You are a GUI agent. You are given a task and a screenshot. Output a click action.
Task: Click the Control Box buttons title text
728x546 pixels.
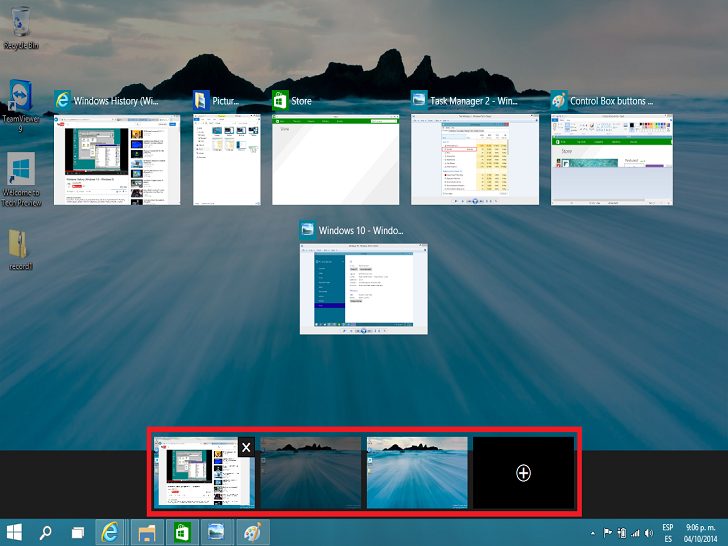click(x=611, y=101)
